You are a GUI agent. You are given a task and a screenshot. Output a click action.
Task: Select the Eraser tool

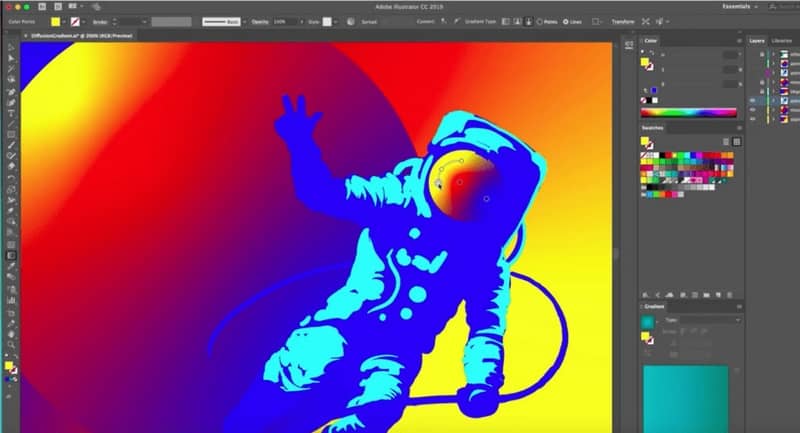[11, 167]
